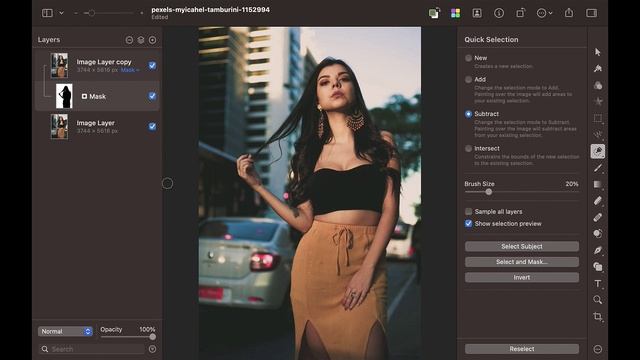
Task: Select the Image Layer copy thumbnail
Action: point(60,65)
